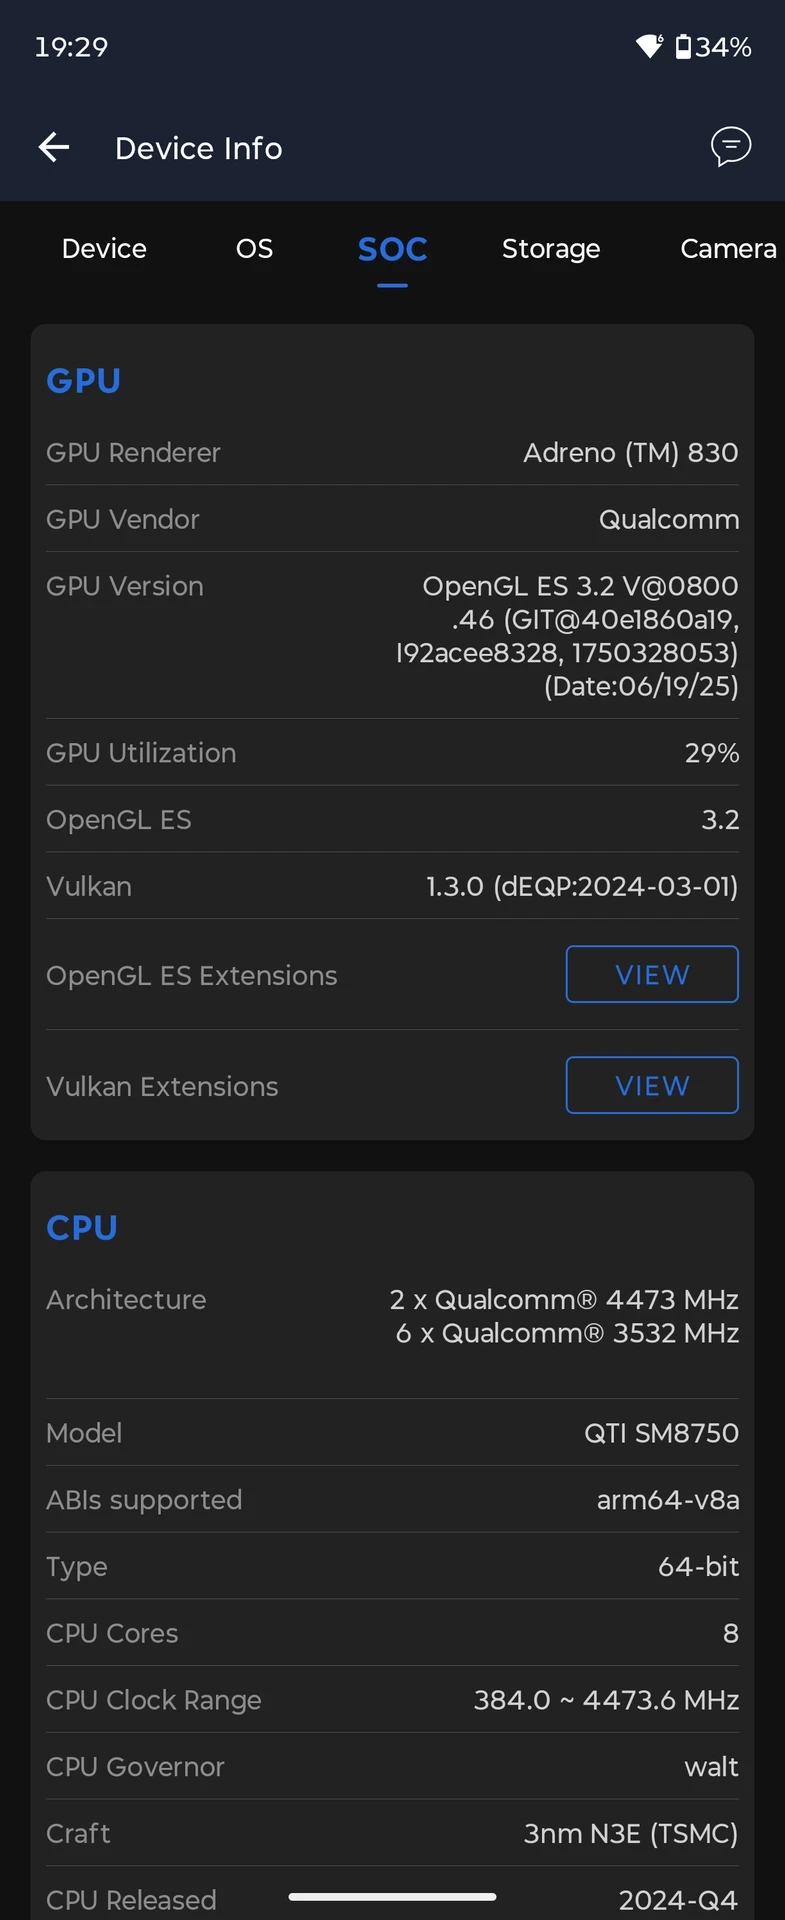Tap the CPU Clock Range row
Image resolution: width=785 pixels, height=1920 pixels.
tap(392, 1700)
